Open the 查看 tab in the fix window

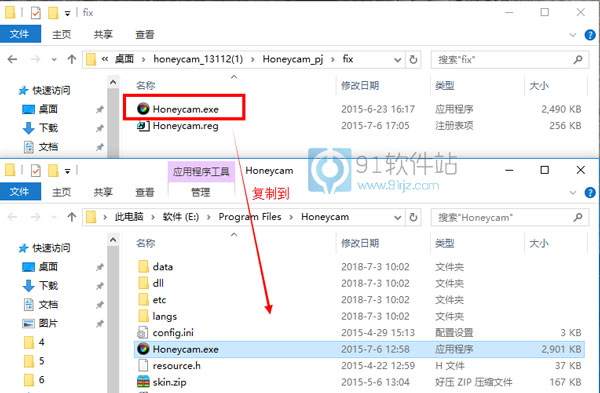click(145, 34)
